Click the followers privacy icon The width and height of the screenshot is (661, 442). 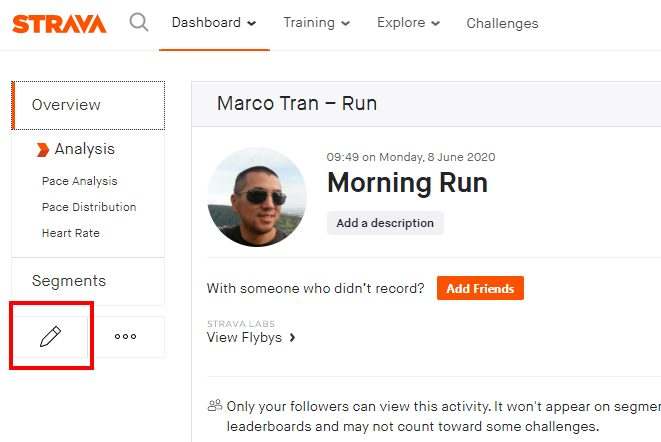[214, 405]
